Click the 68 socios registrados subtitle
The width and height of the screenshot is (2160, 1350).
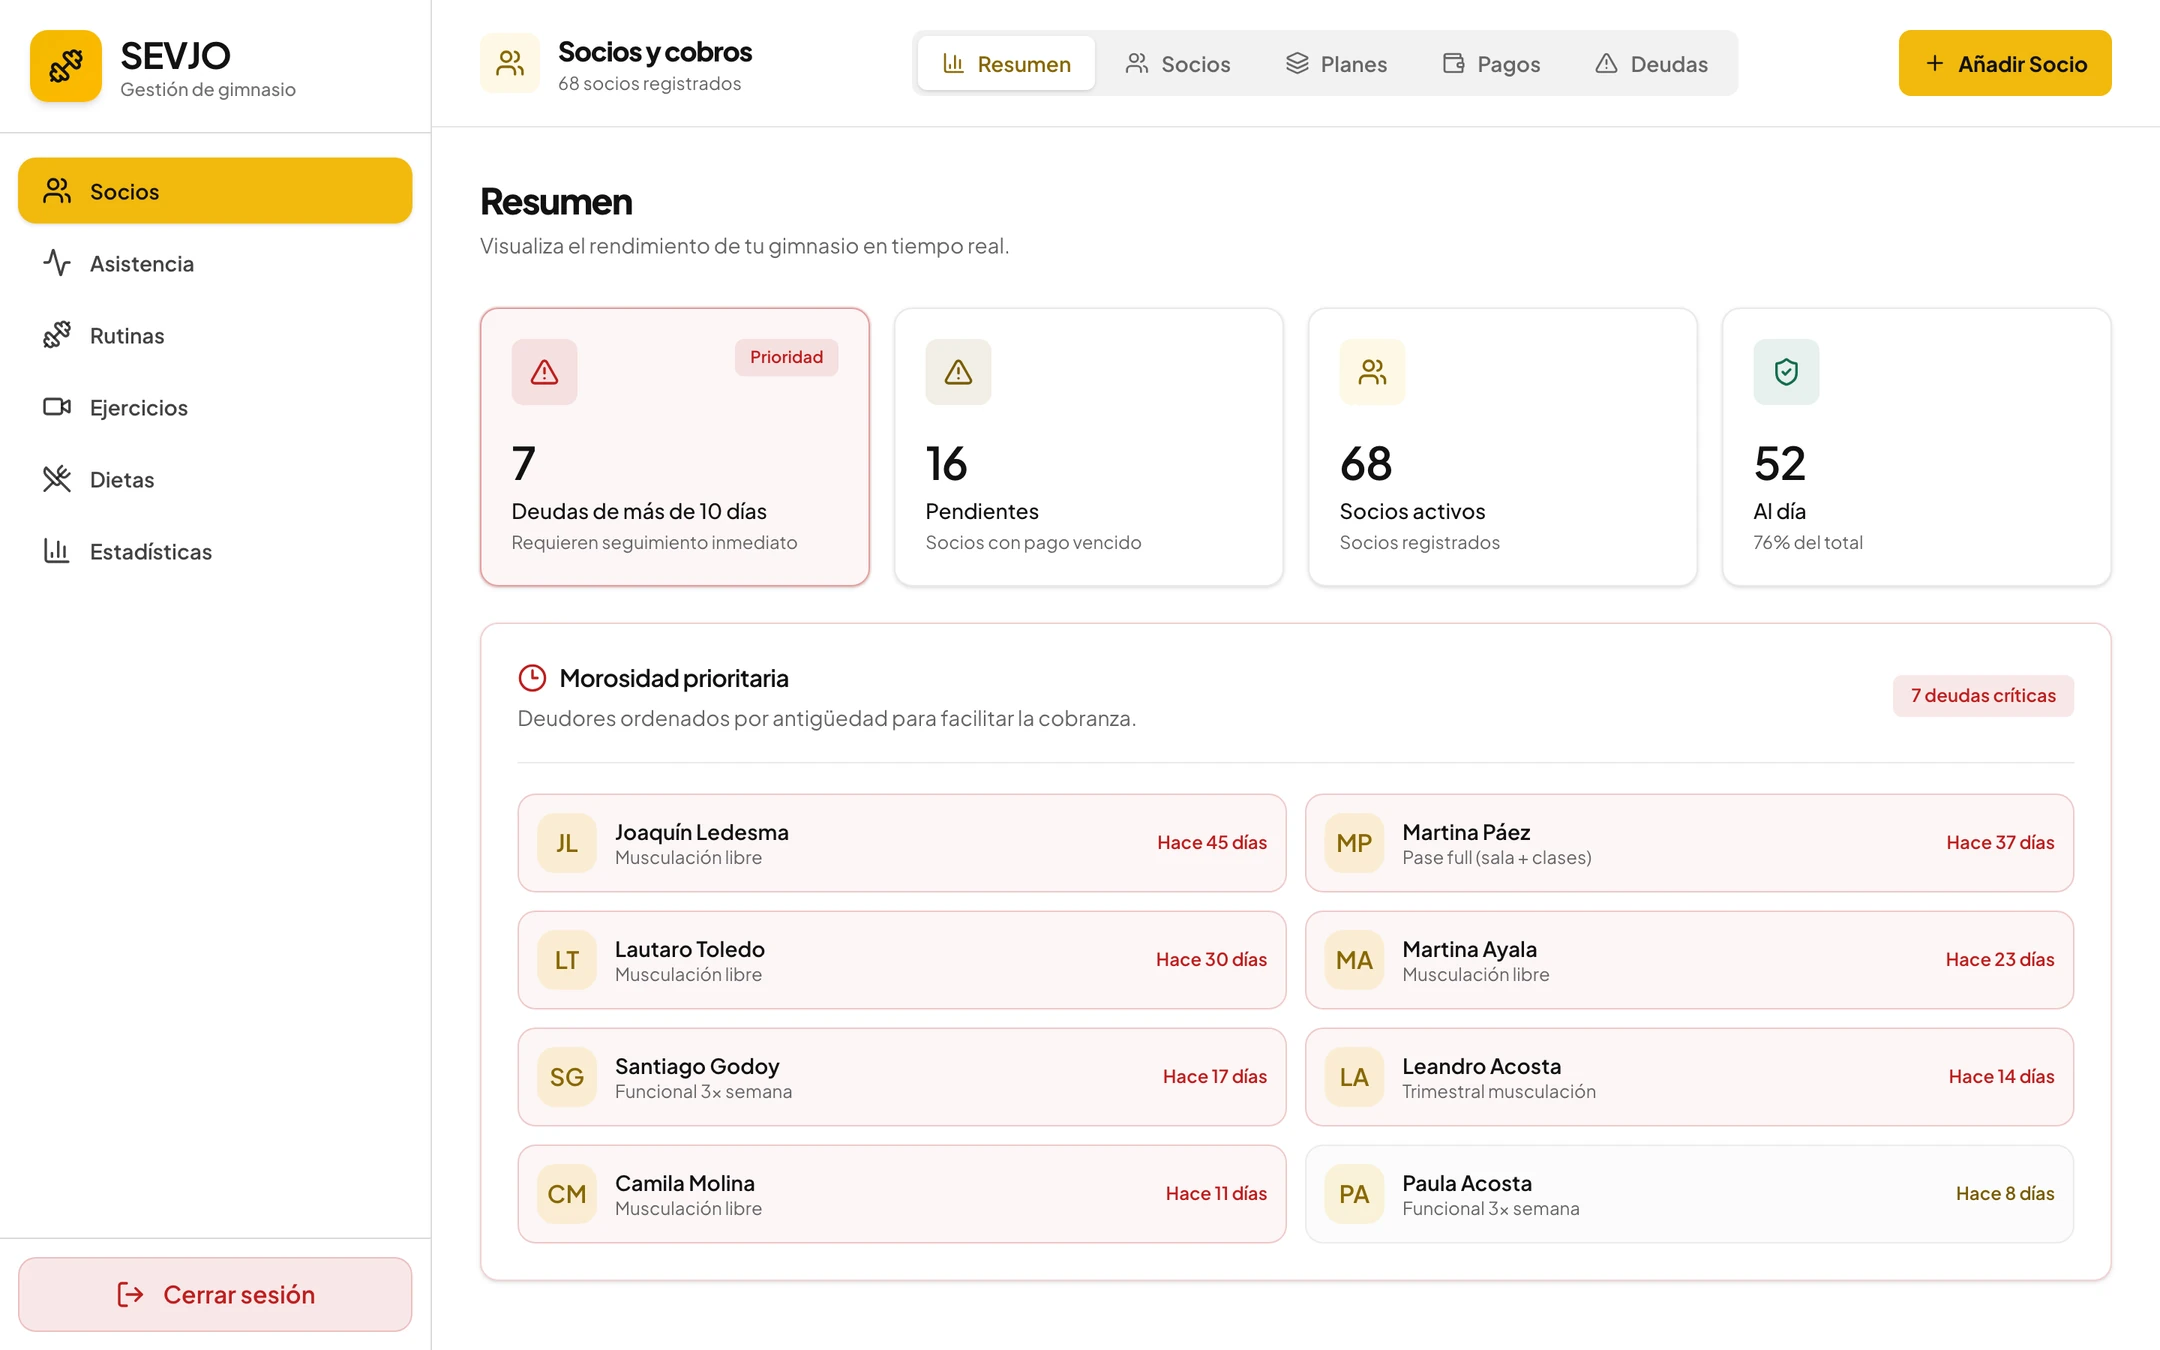(x=649, y=83)
